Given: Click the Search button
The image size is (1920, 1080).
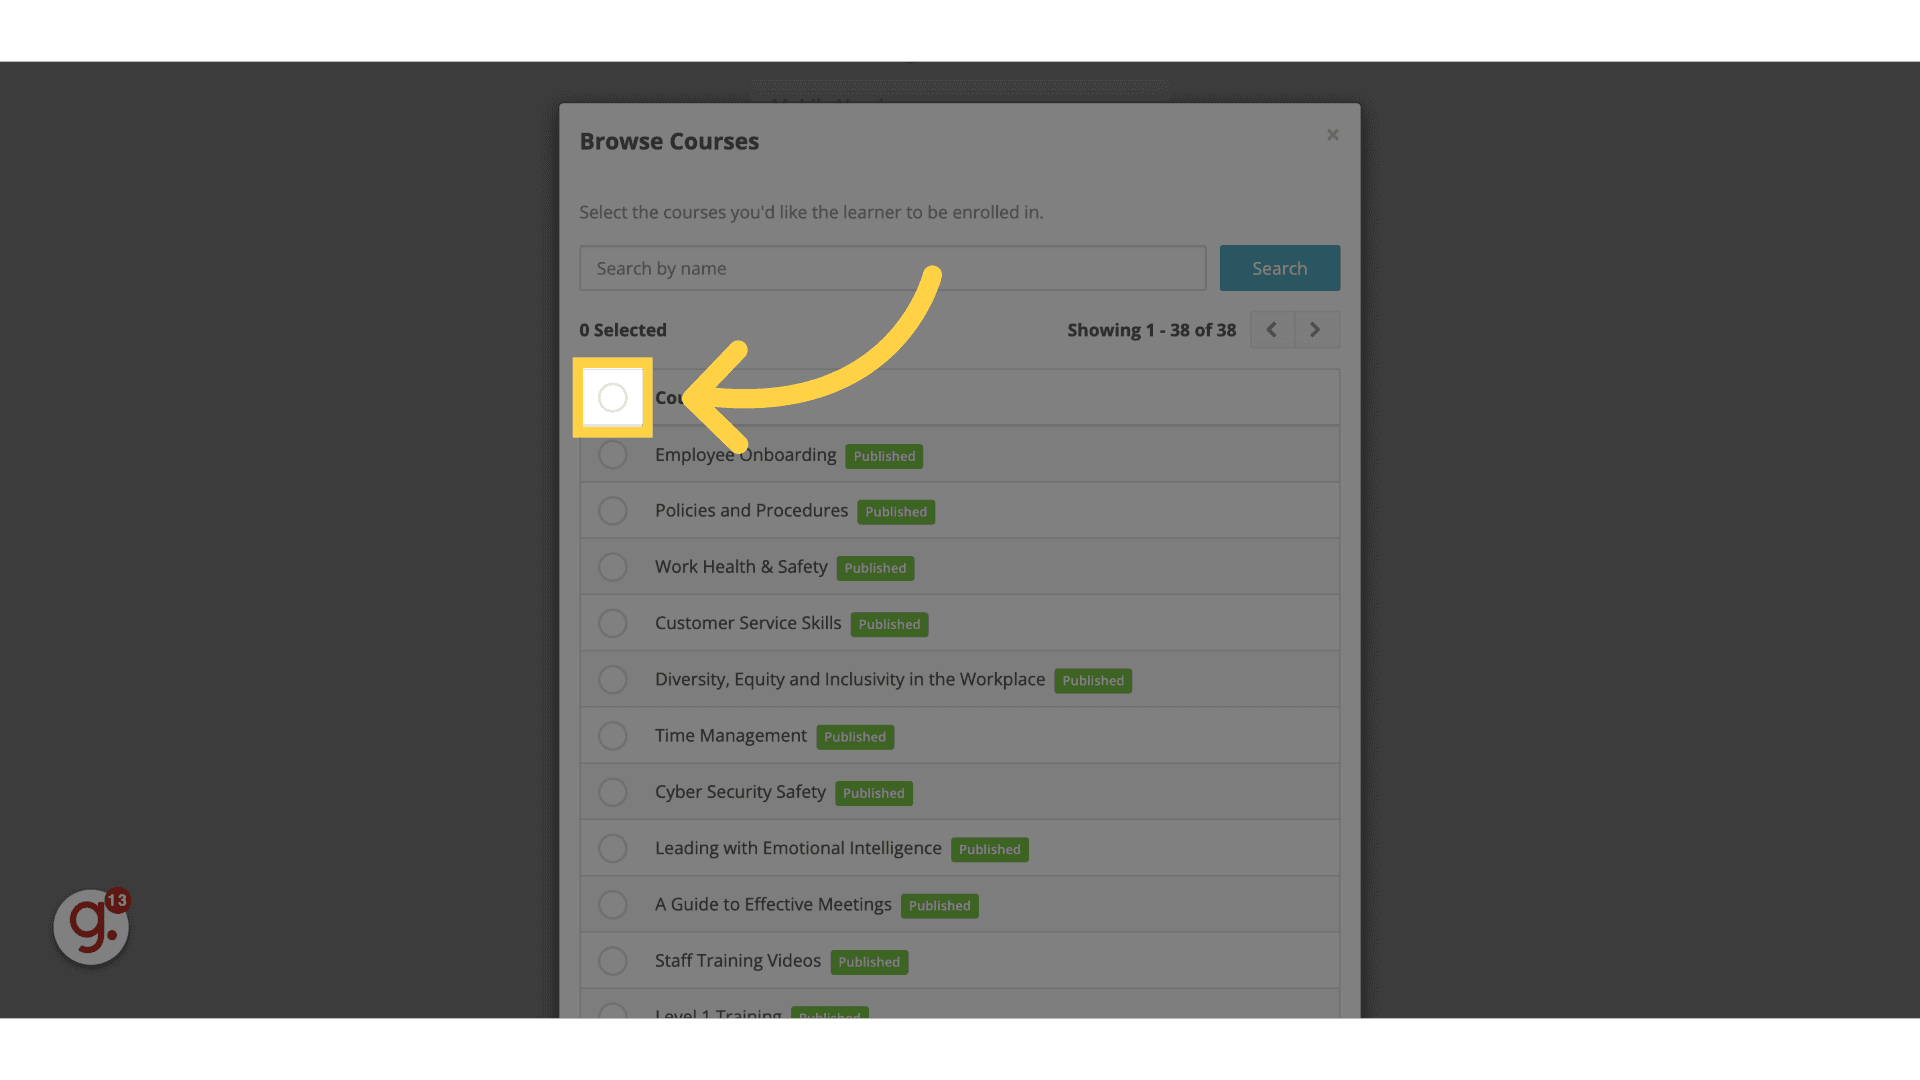Looking at the screenshot, I should pyautogui.click(x=1279, y=268).
